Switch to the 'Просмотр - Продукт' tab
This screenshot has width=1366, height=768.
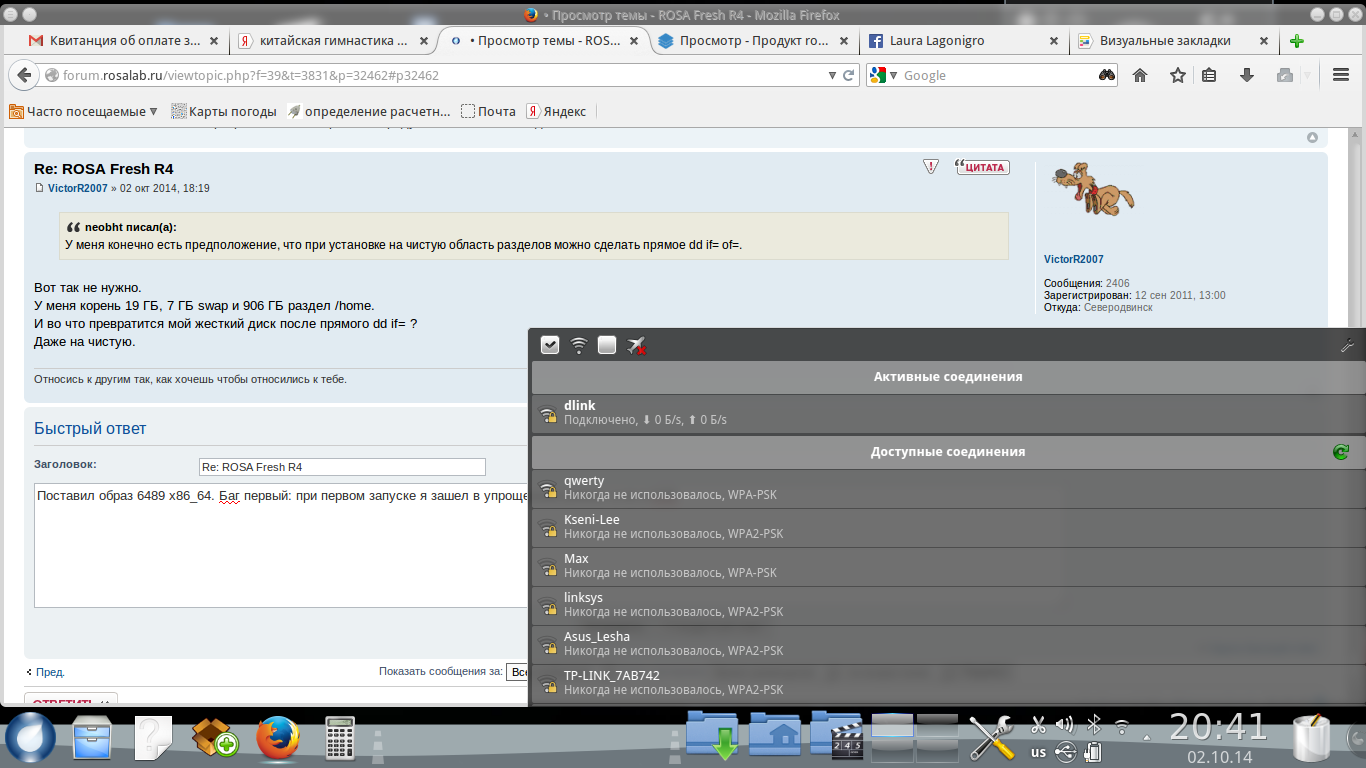point(755,41)
